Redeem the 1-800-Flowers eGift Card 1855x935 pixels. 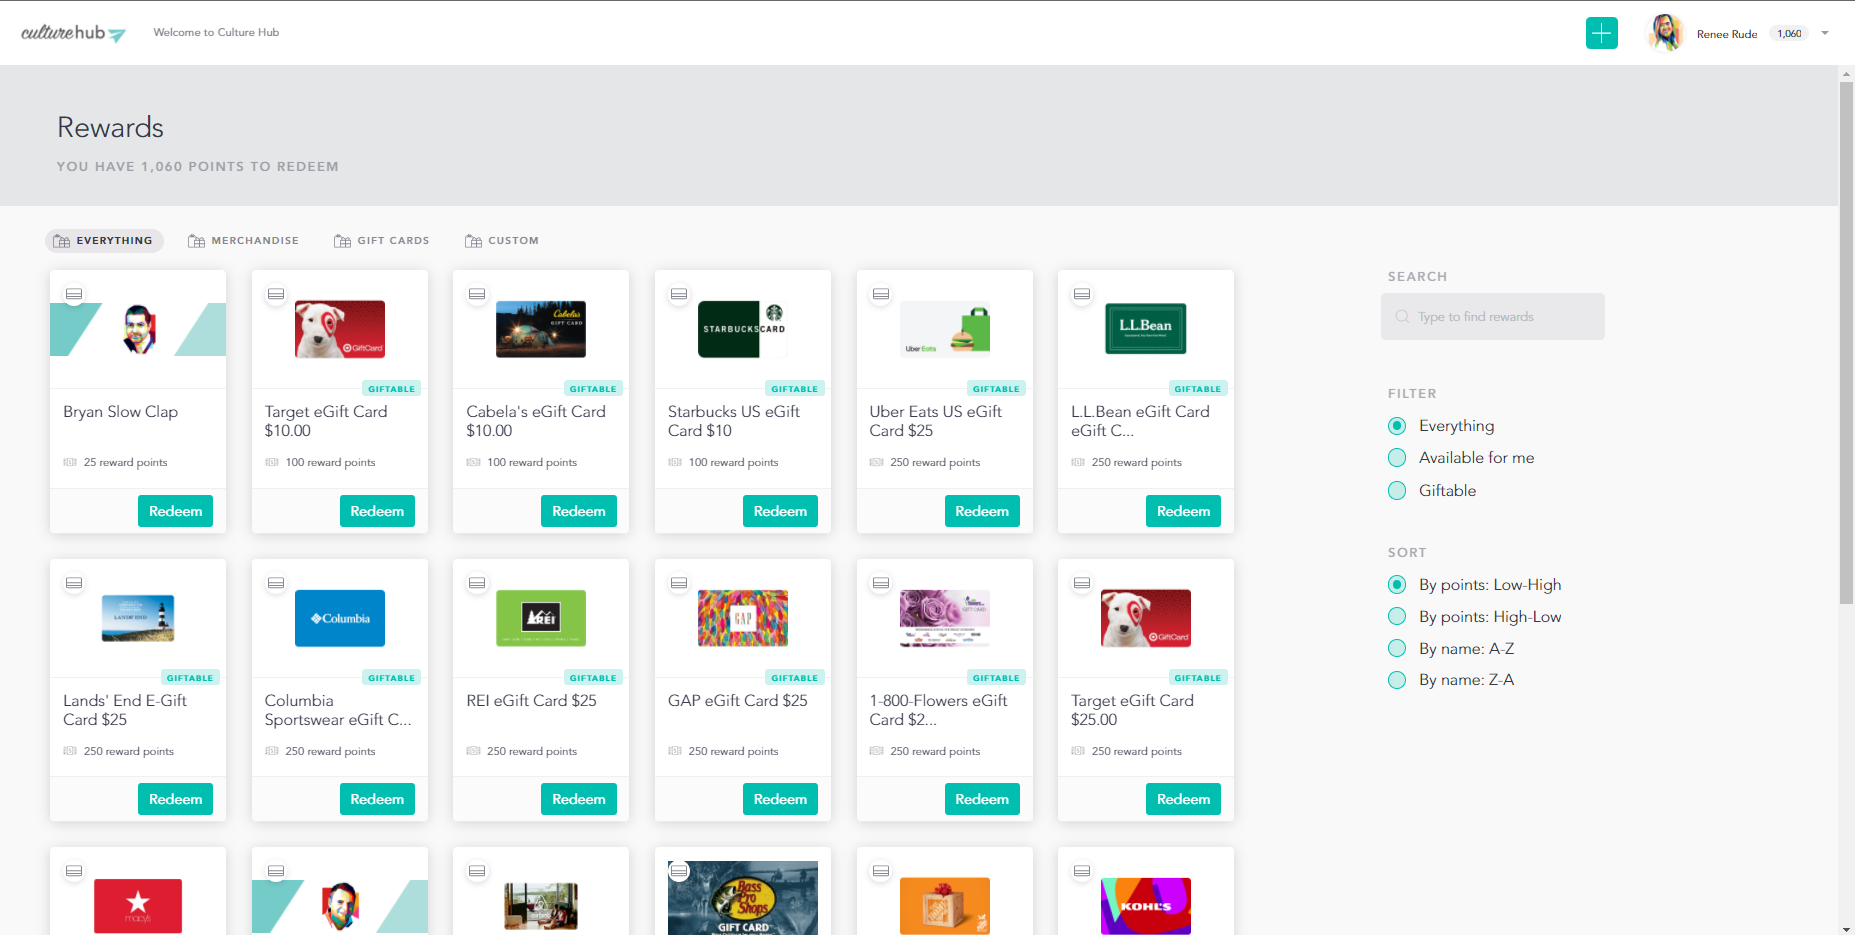coord(982,799)
